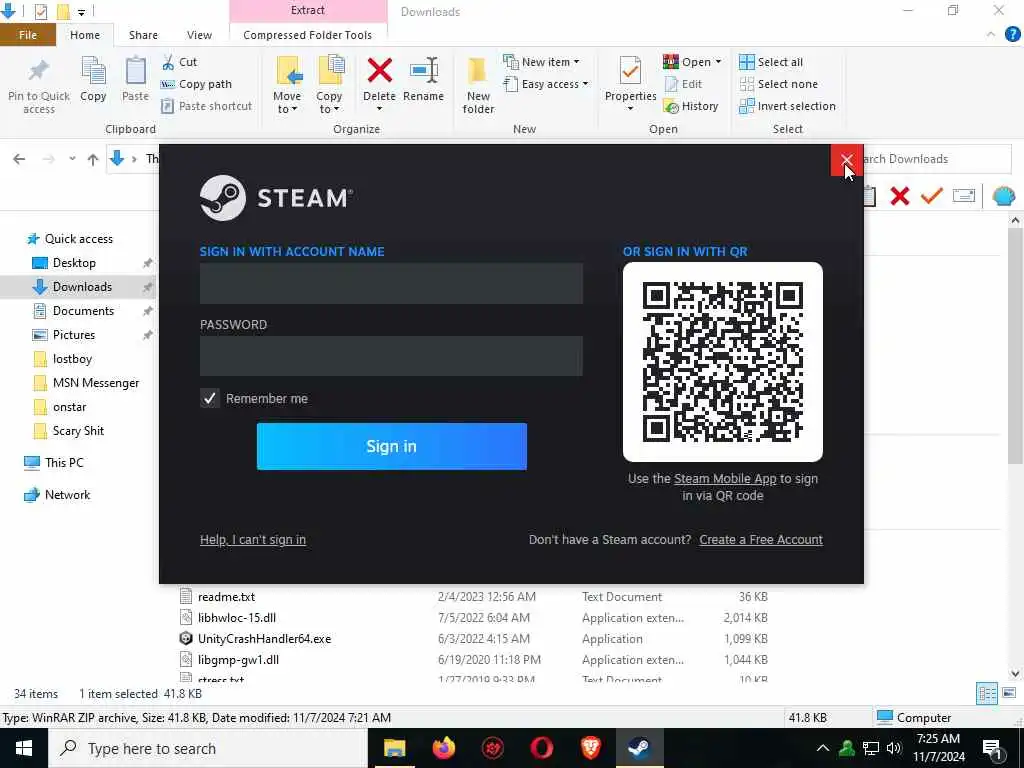Open Opera browser from the taskbar
The height and width of the screenshot is (768, 1024).
point(541,748)
